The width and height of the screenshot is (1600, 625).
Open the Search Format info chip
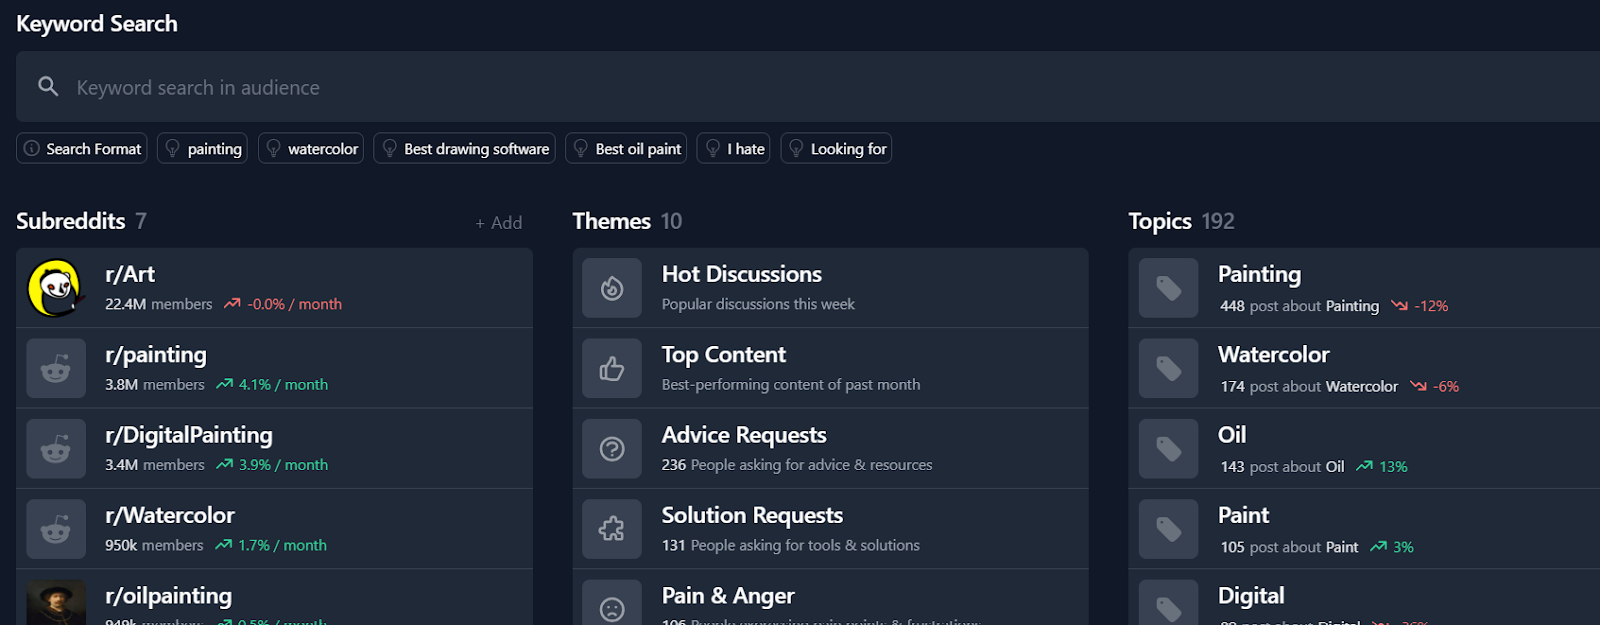click(82, 148)
